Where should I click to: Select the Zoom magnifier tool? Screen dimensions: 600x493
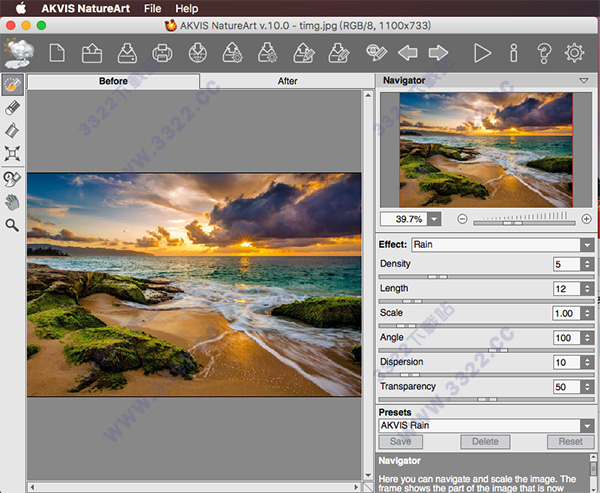point(12,225)
